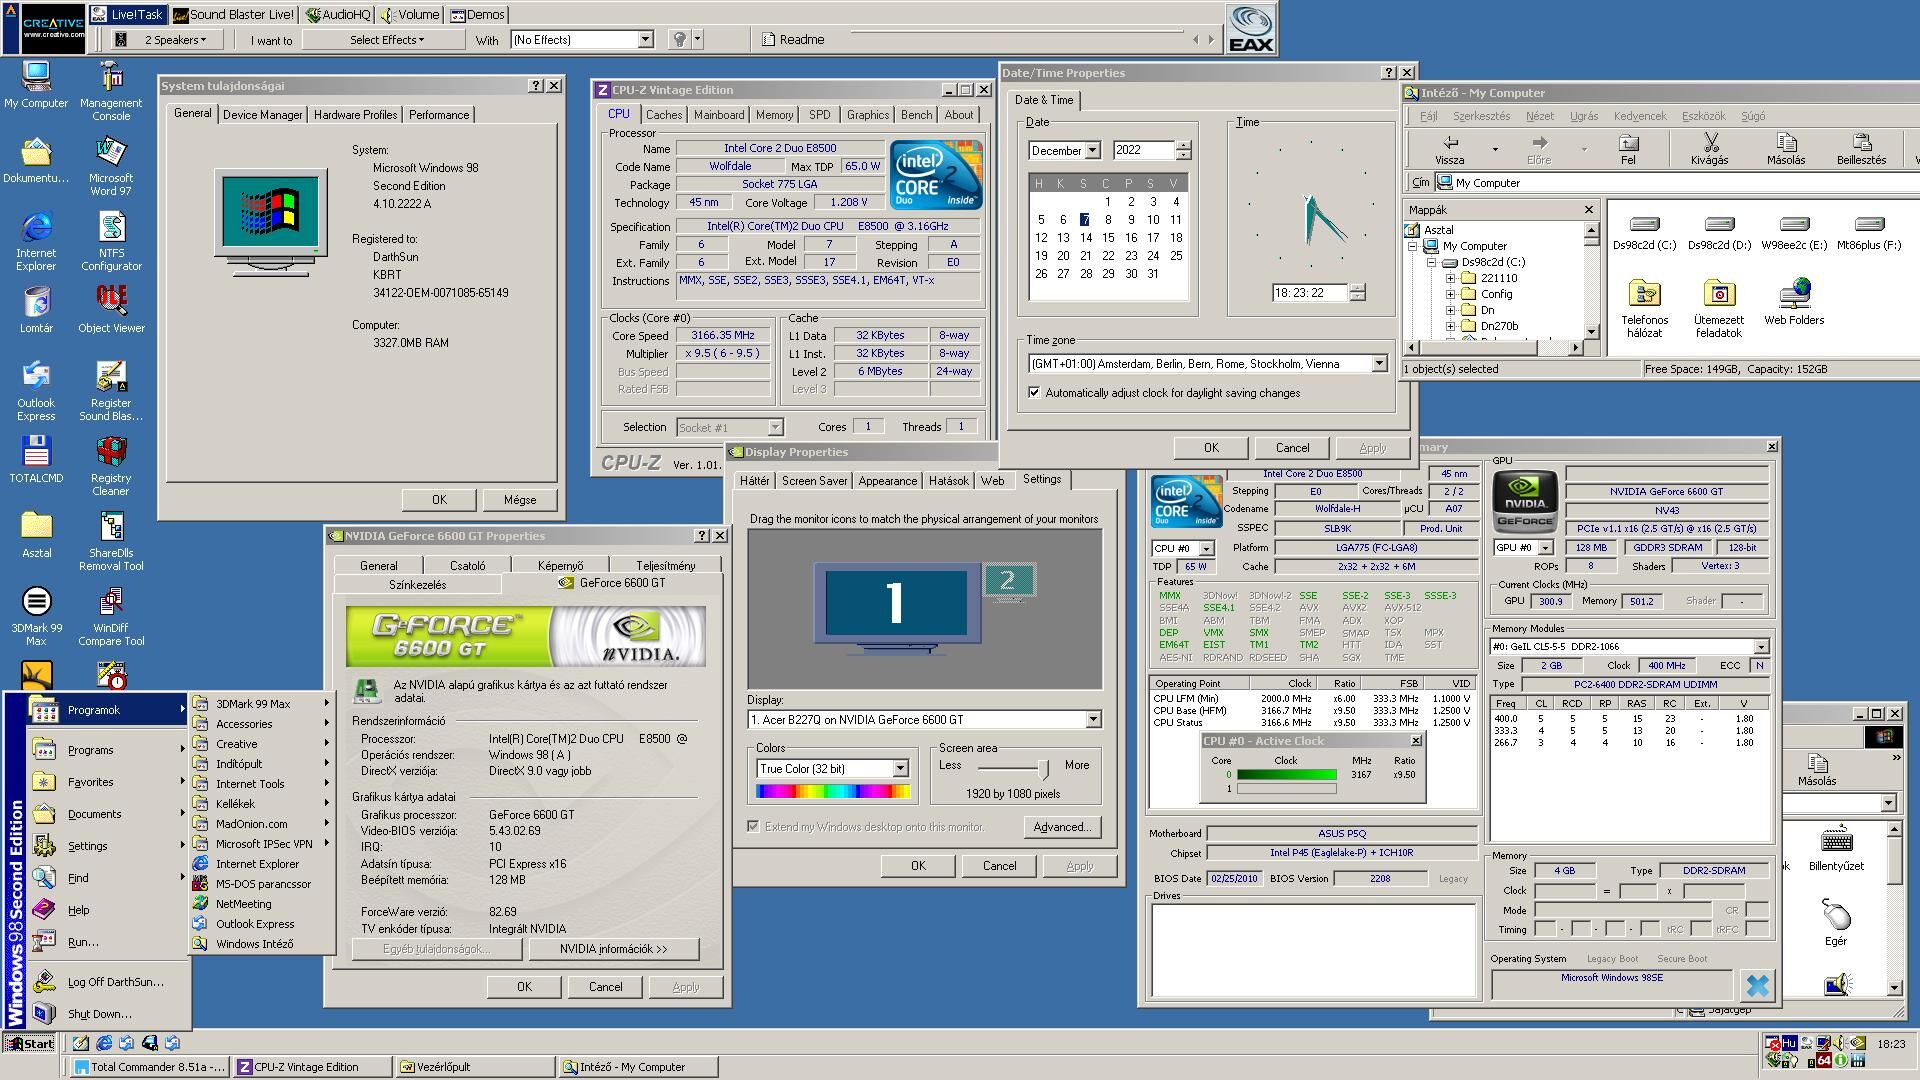The height and width of the screenshot is (1080, 1920).
Task: Open NTFS Configurator desktop icon
Action: pyautogui.click(x=111, y=240)
